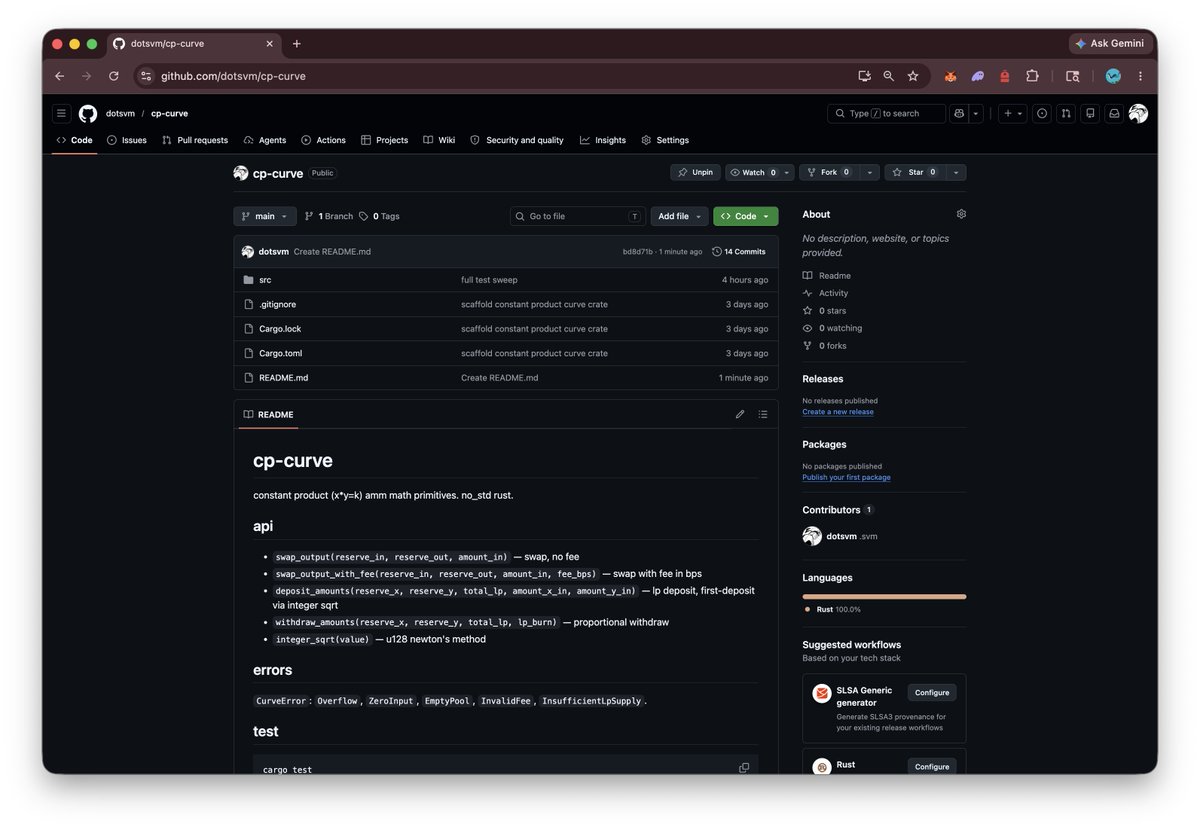Open the Phantom ghost extension
This screenshot has width=1200, height=830.
point(978,76)
